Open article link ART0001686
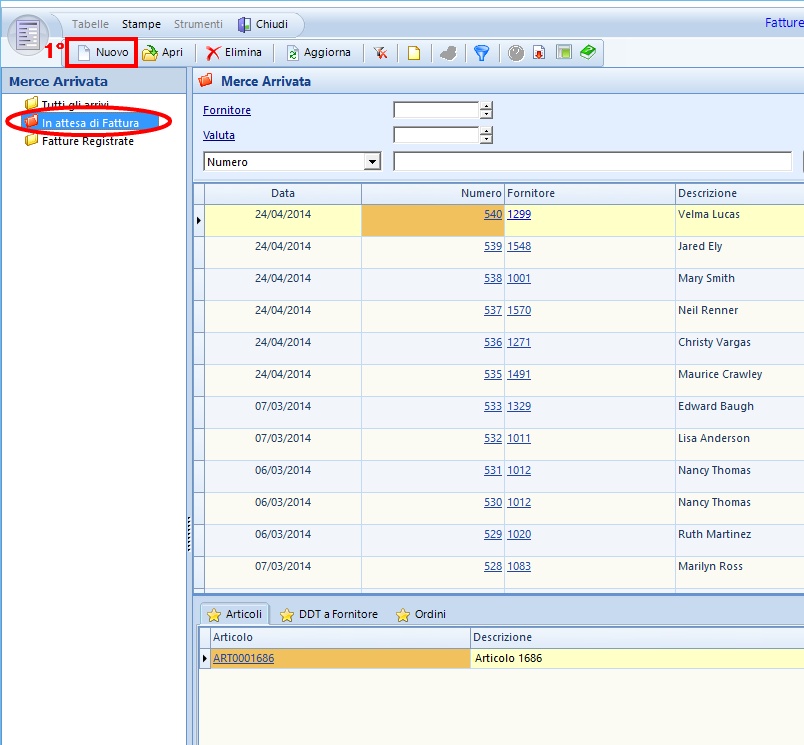The image size is (804, 745). [243, 658]
